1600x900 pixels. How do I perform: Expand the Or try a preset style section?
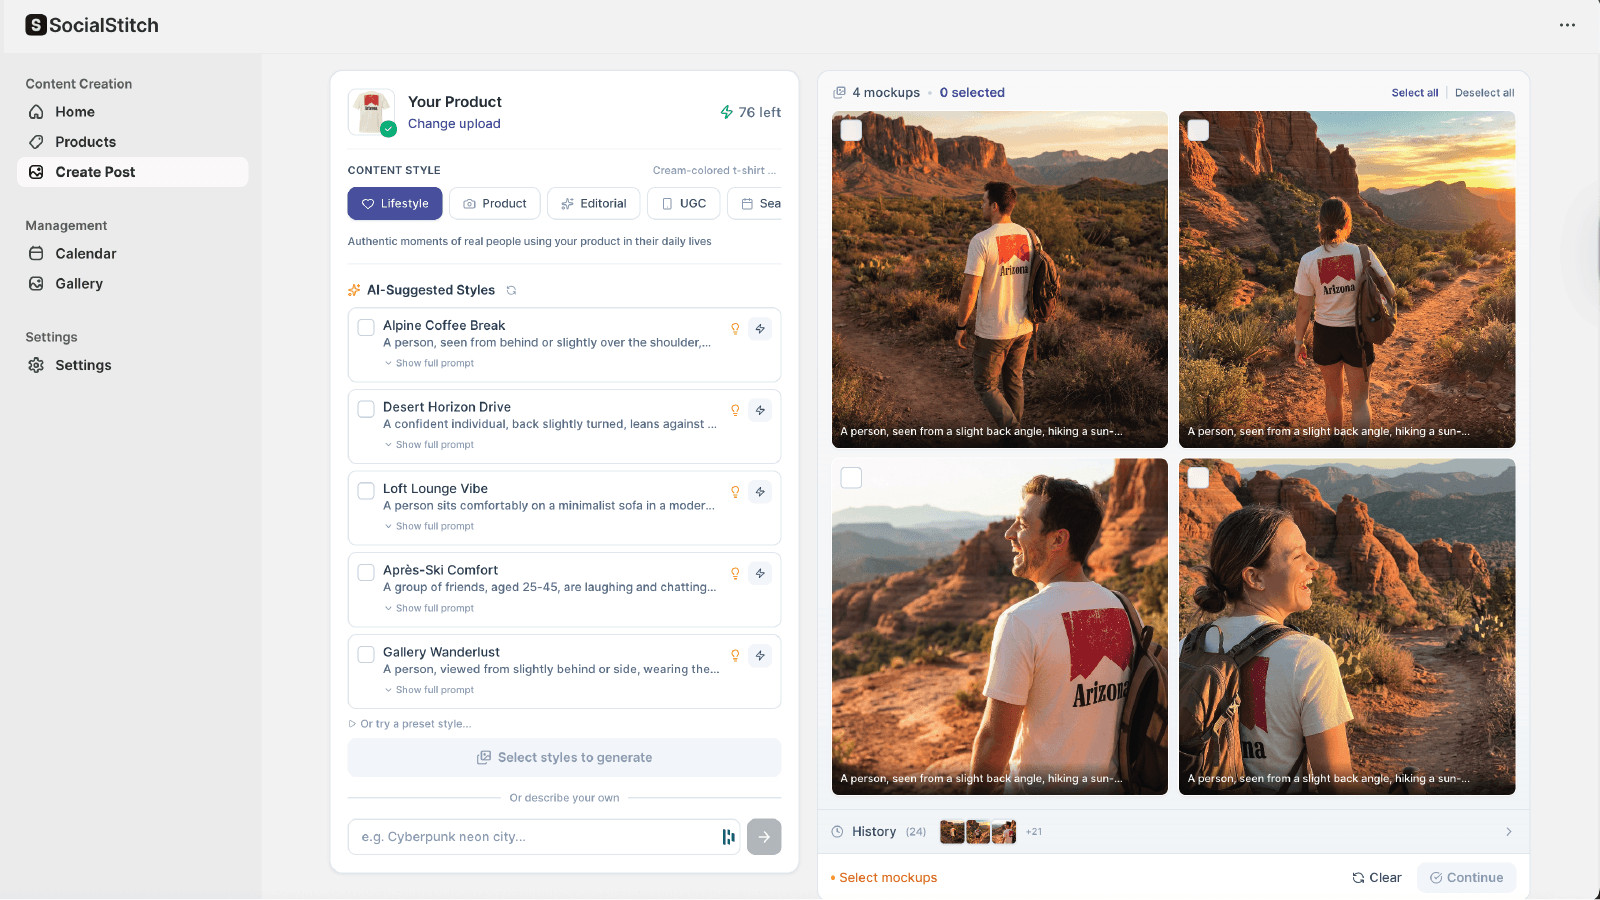pyautogui.click(x=410, y=724)
